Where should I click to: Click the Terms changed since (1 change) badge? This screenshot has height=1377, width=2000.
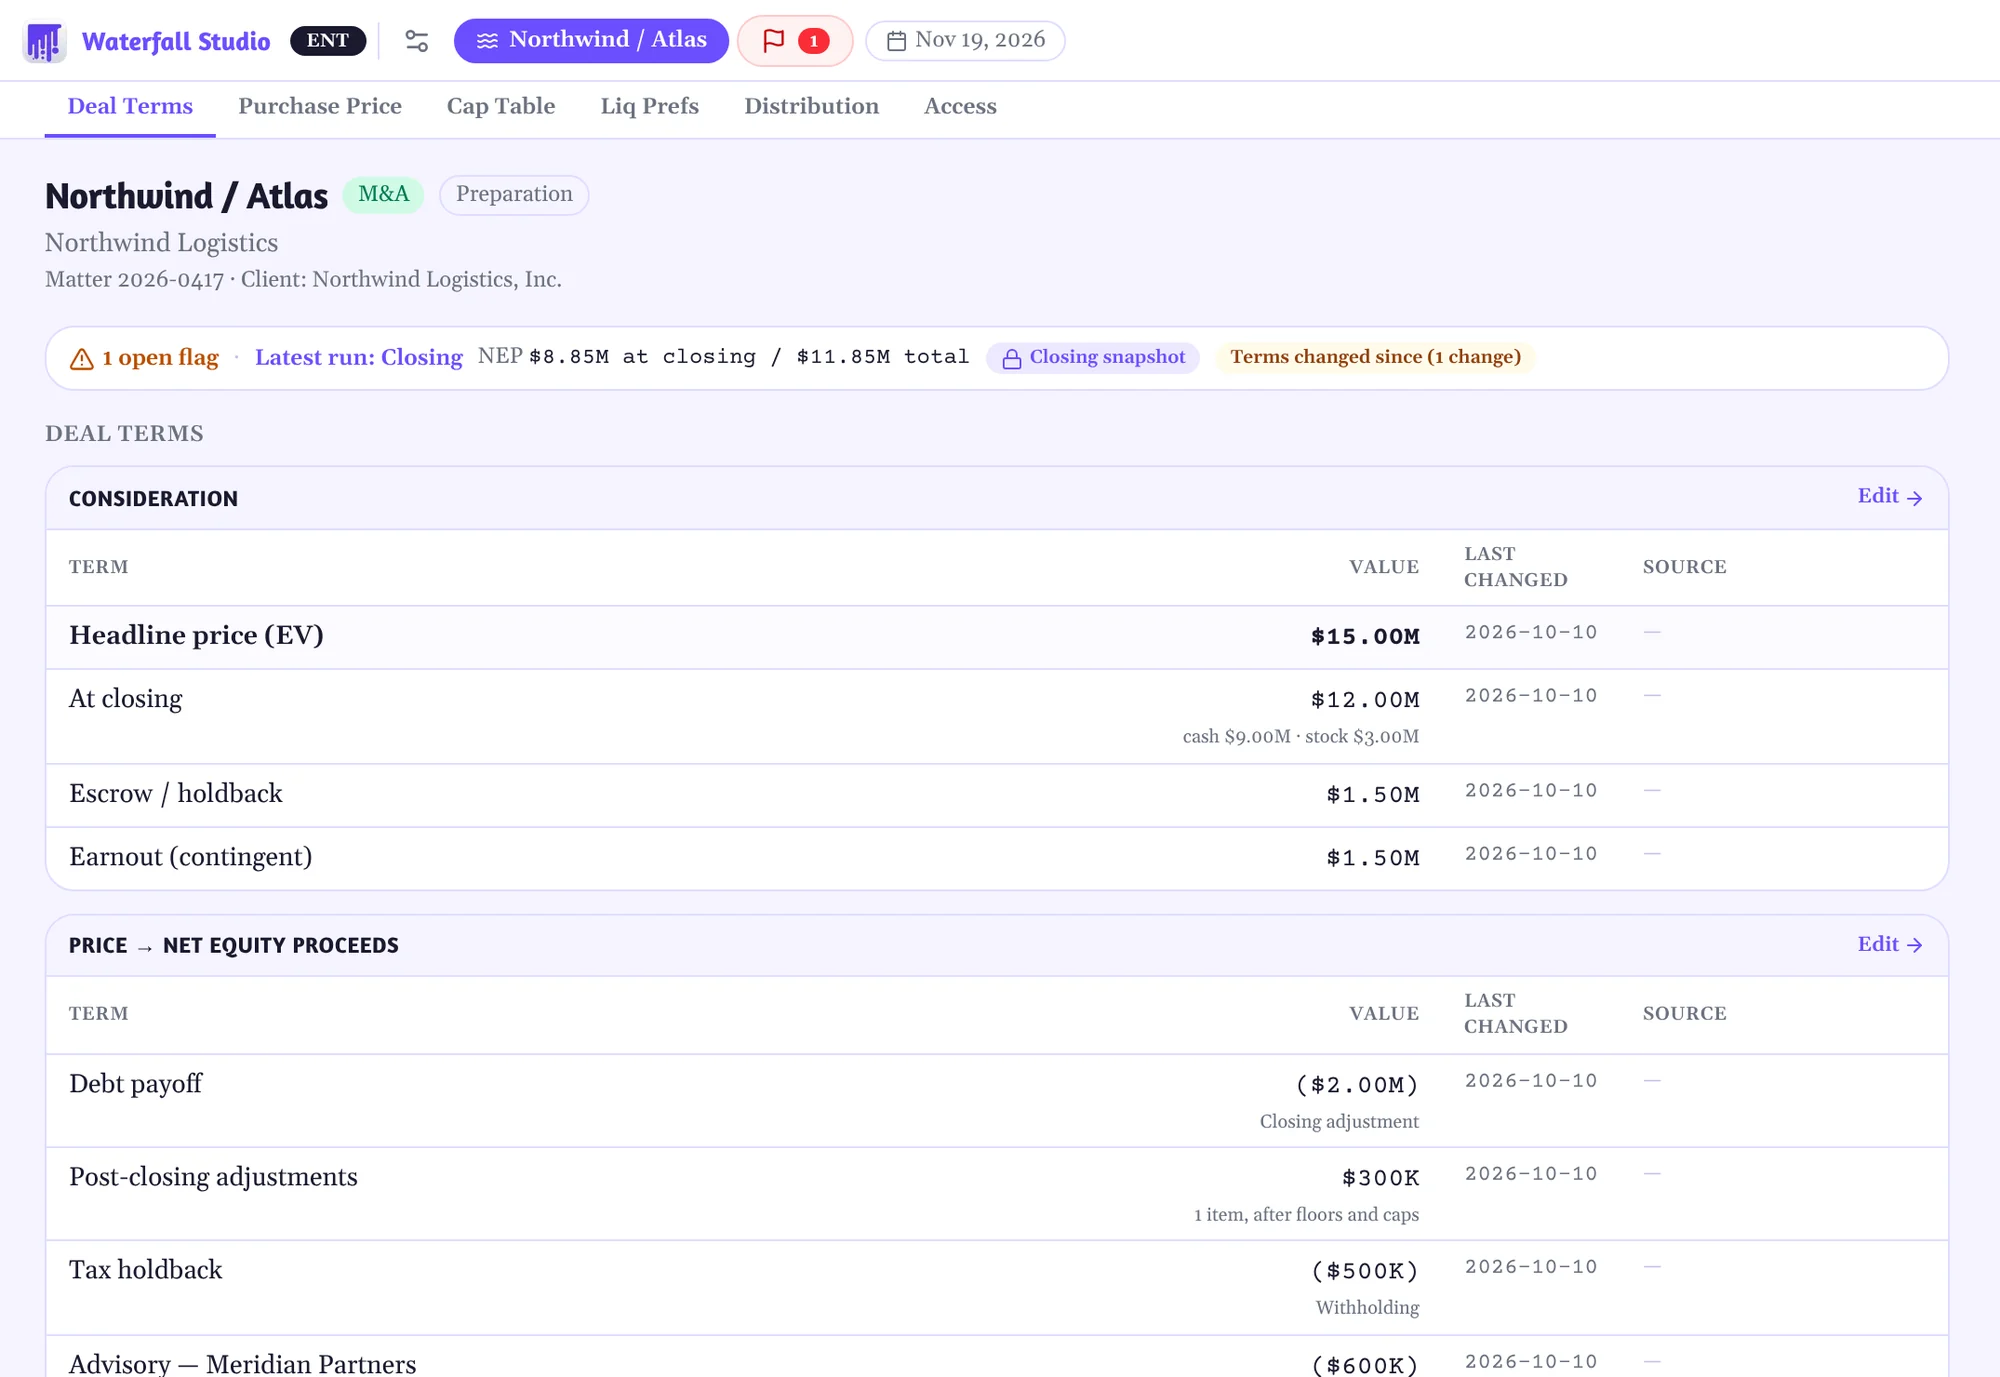click(x=1375, y=357)
